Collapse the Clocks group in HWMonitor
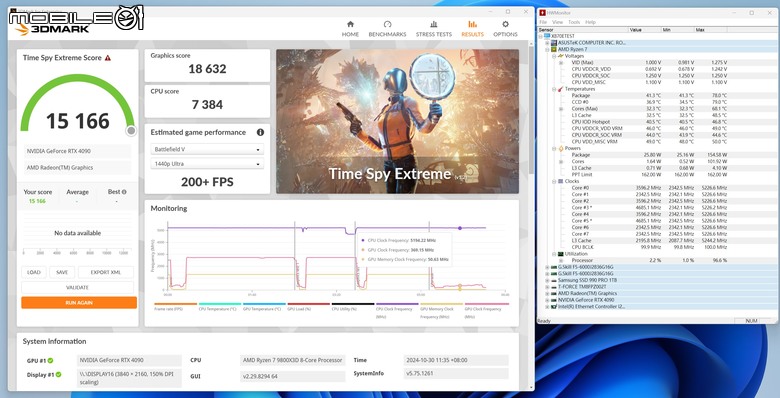 [554, 181]
